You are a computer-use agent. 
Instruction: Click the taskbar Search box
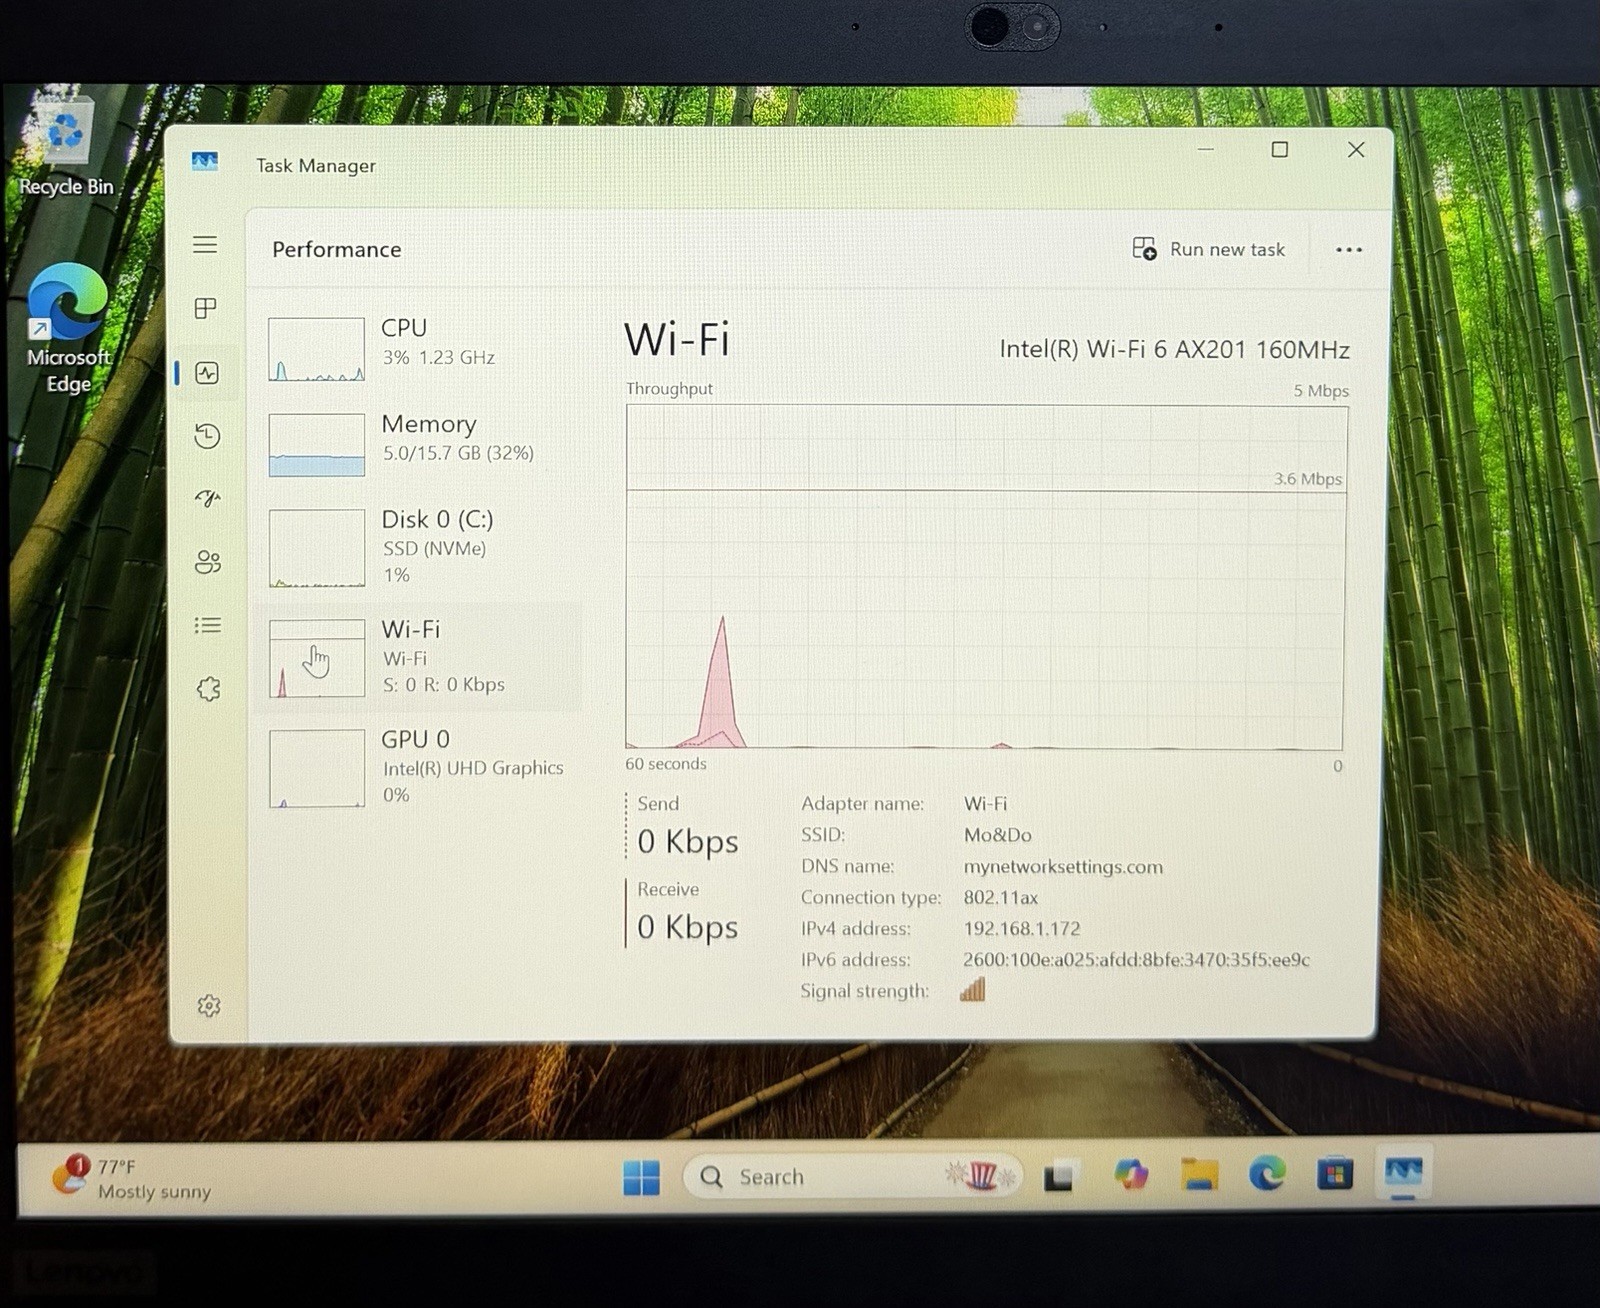(x=852, y=1176)
